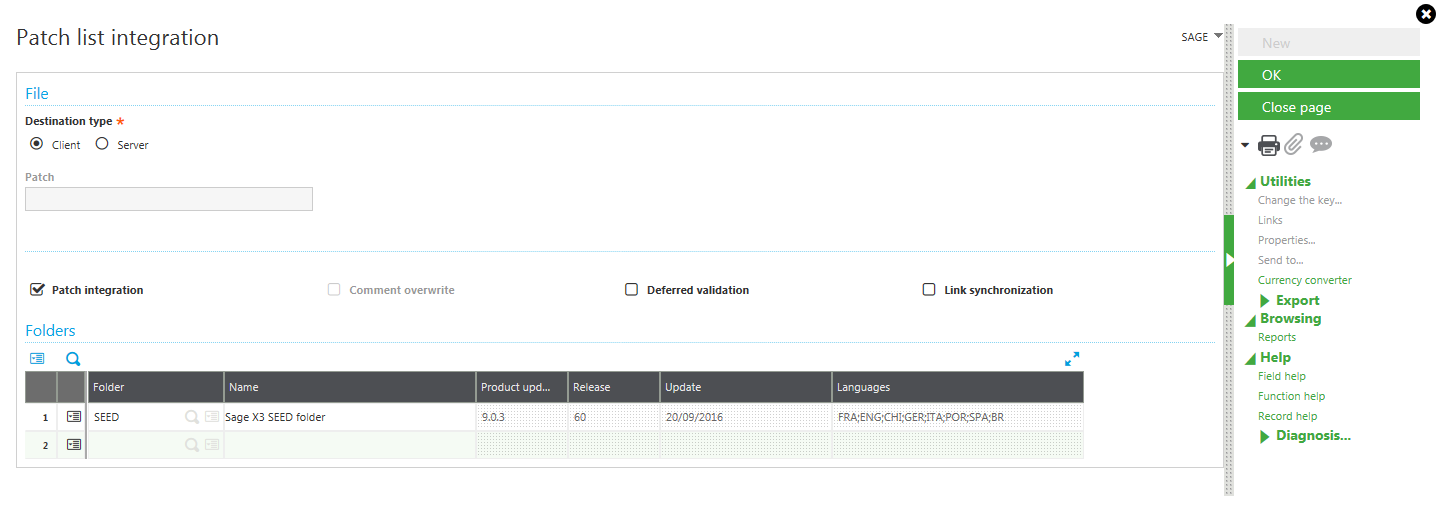Viewport: 1440px width, 512px height.
Task: Click the paperclip attachment icon
Action: pyautogui.click(x=1294, y=145)
